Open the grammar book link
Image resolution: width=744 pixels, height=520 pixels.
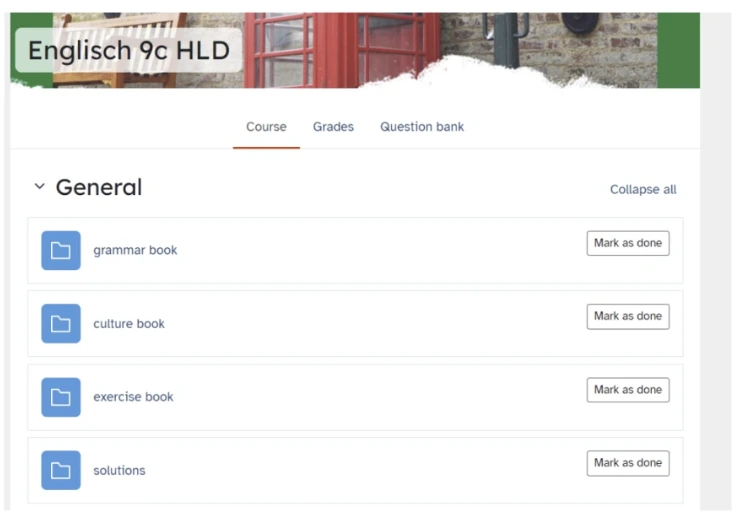tap(135, 250)
